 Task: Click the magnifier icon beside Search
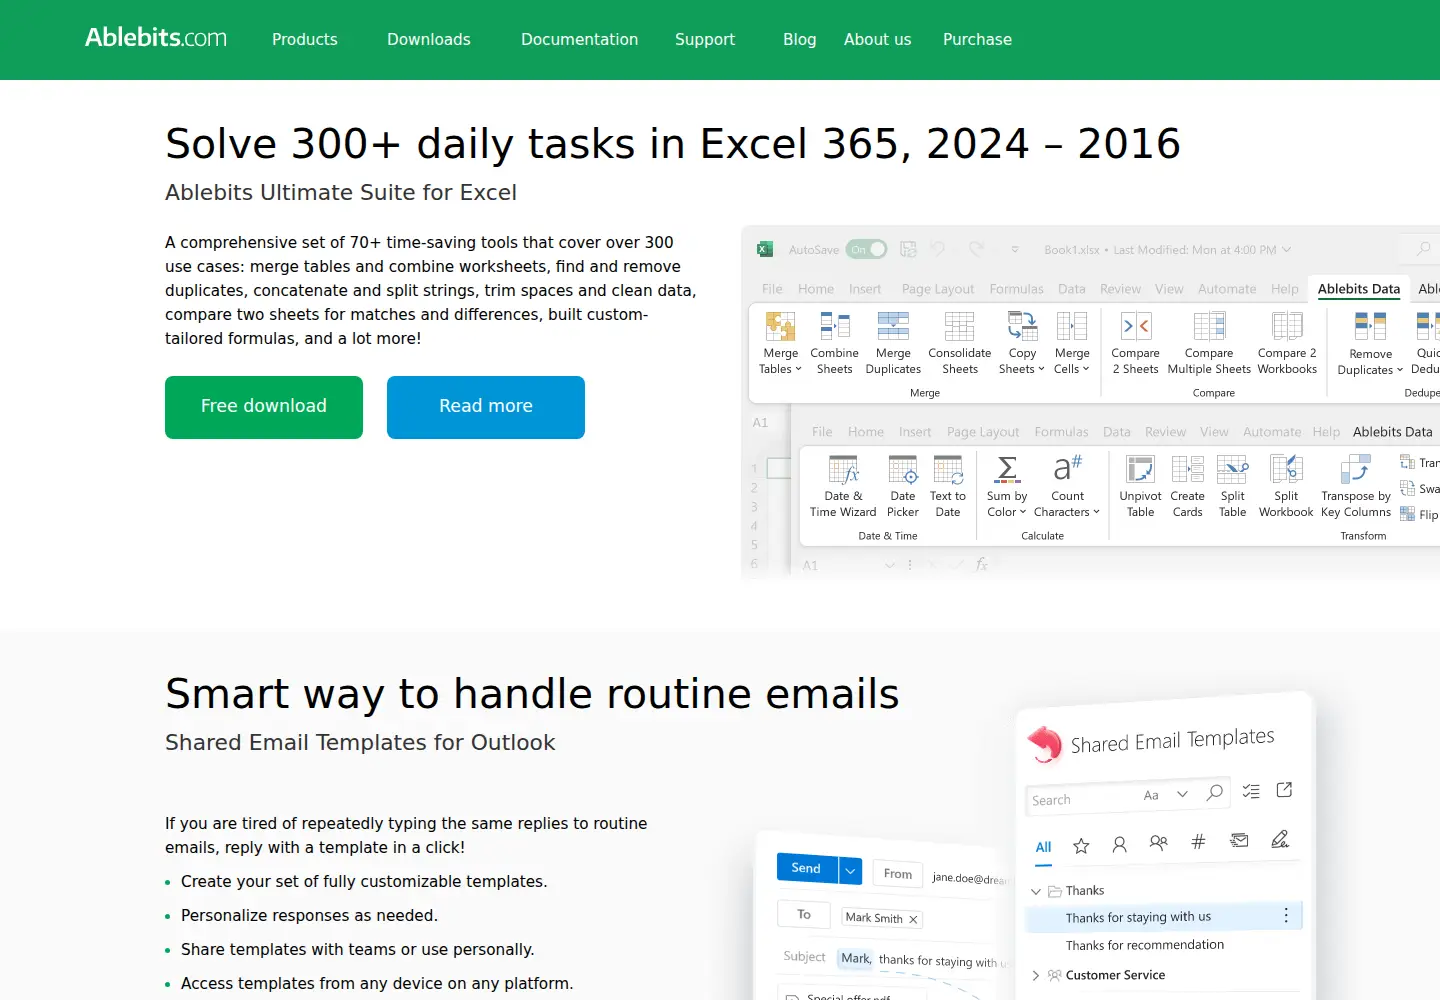1215,793
